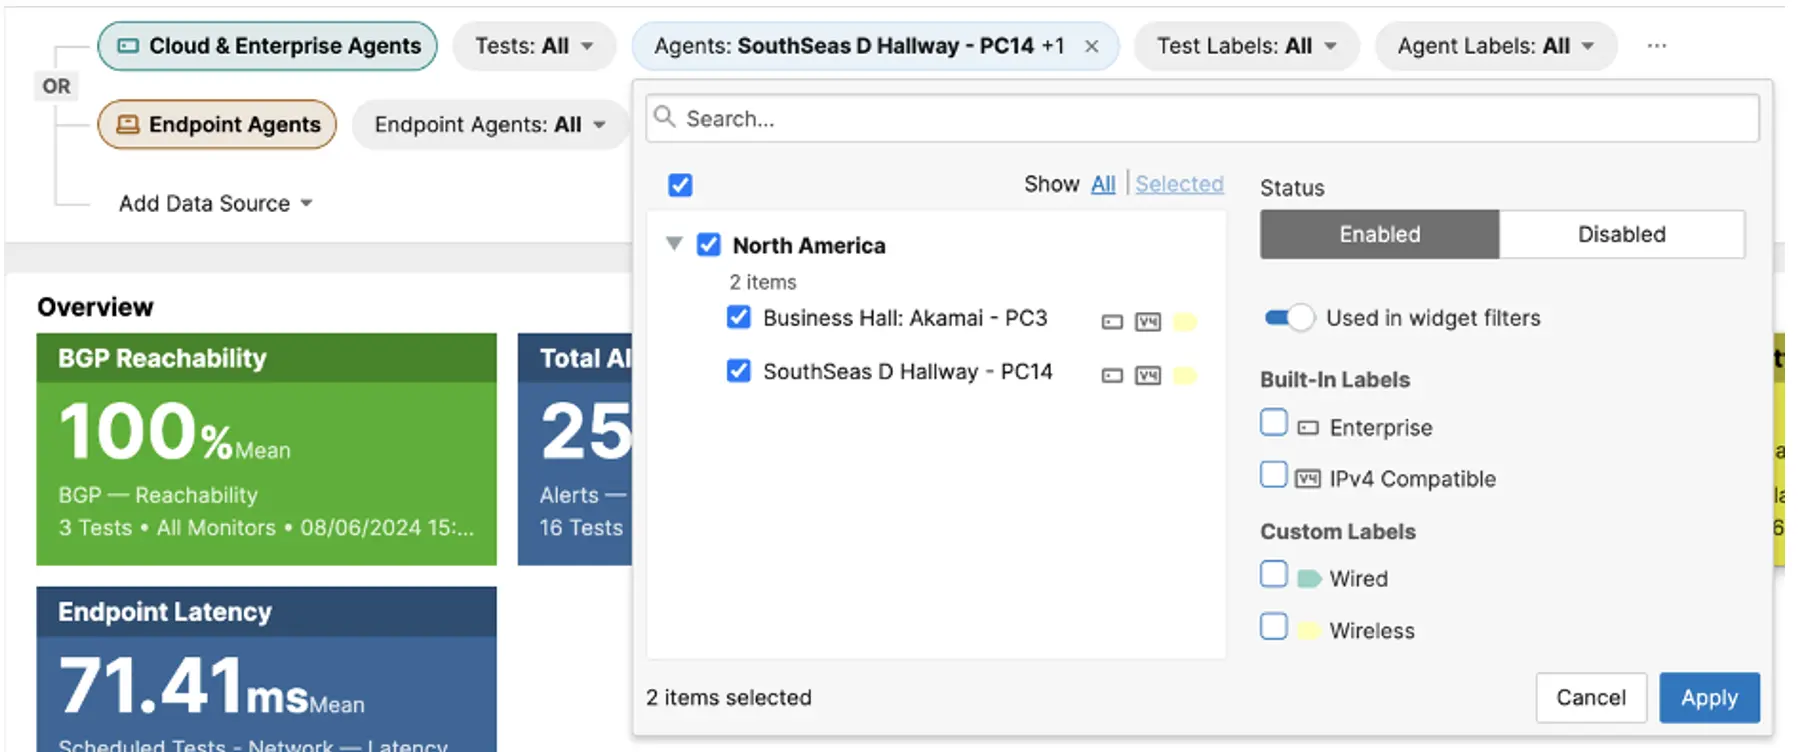This screenshot has height=752, width=1798.
Task: Show only Selected agents link
Action: coord(1179,184)
